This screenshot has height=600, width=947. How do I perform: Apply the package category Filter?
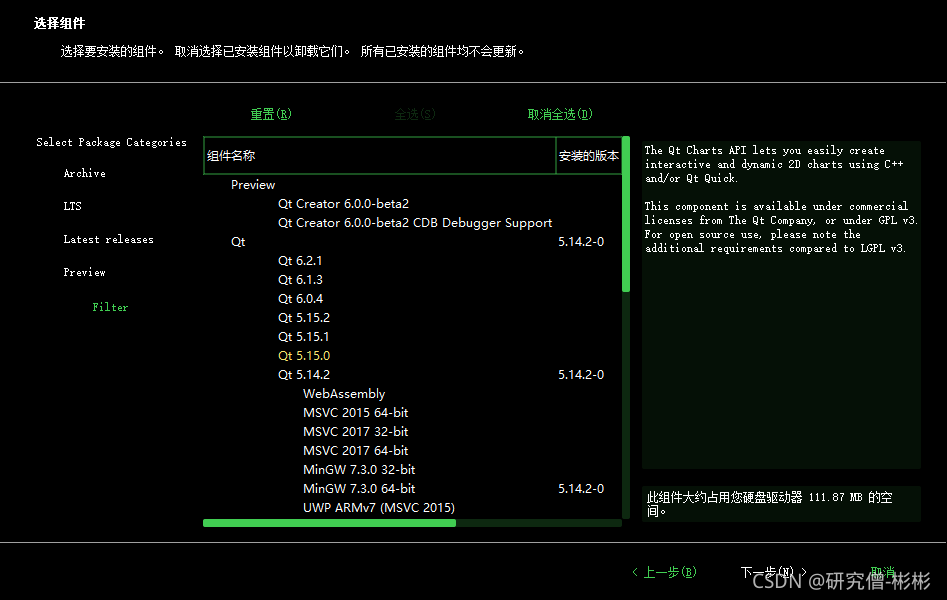(110, 307)
